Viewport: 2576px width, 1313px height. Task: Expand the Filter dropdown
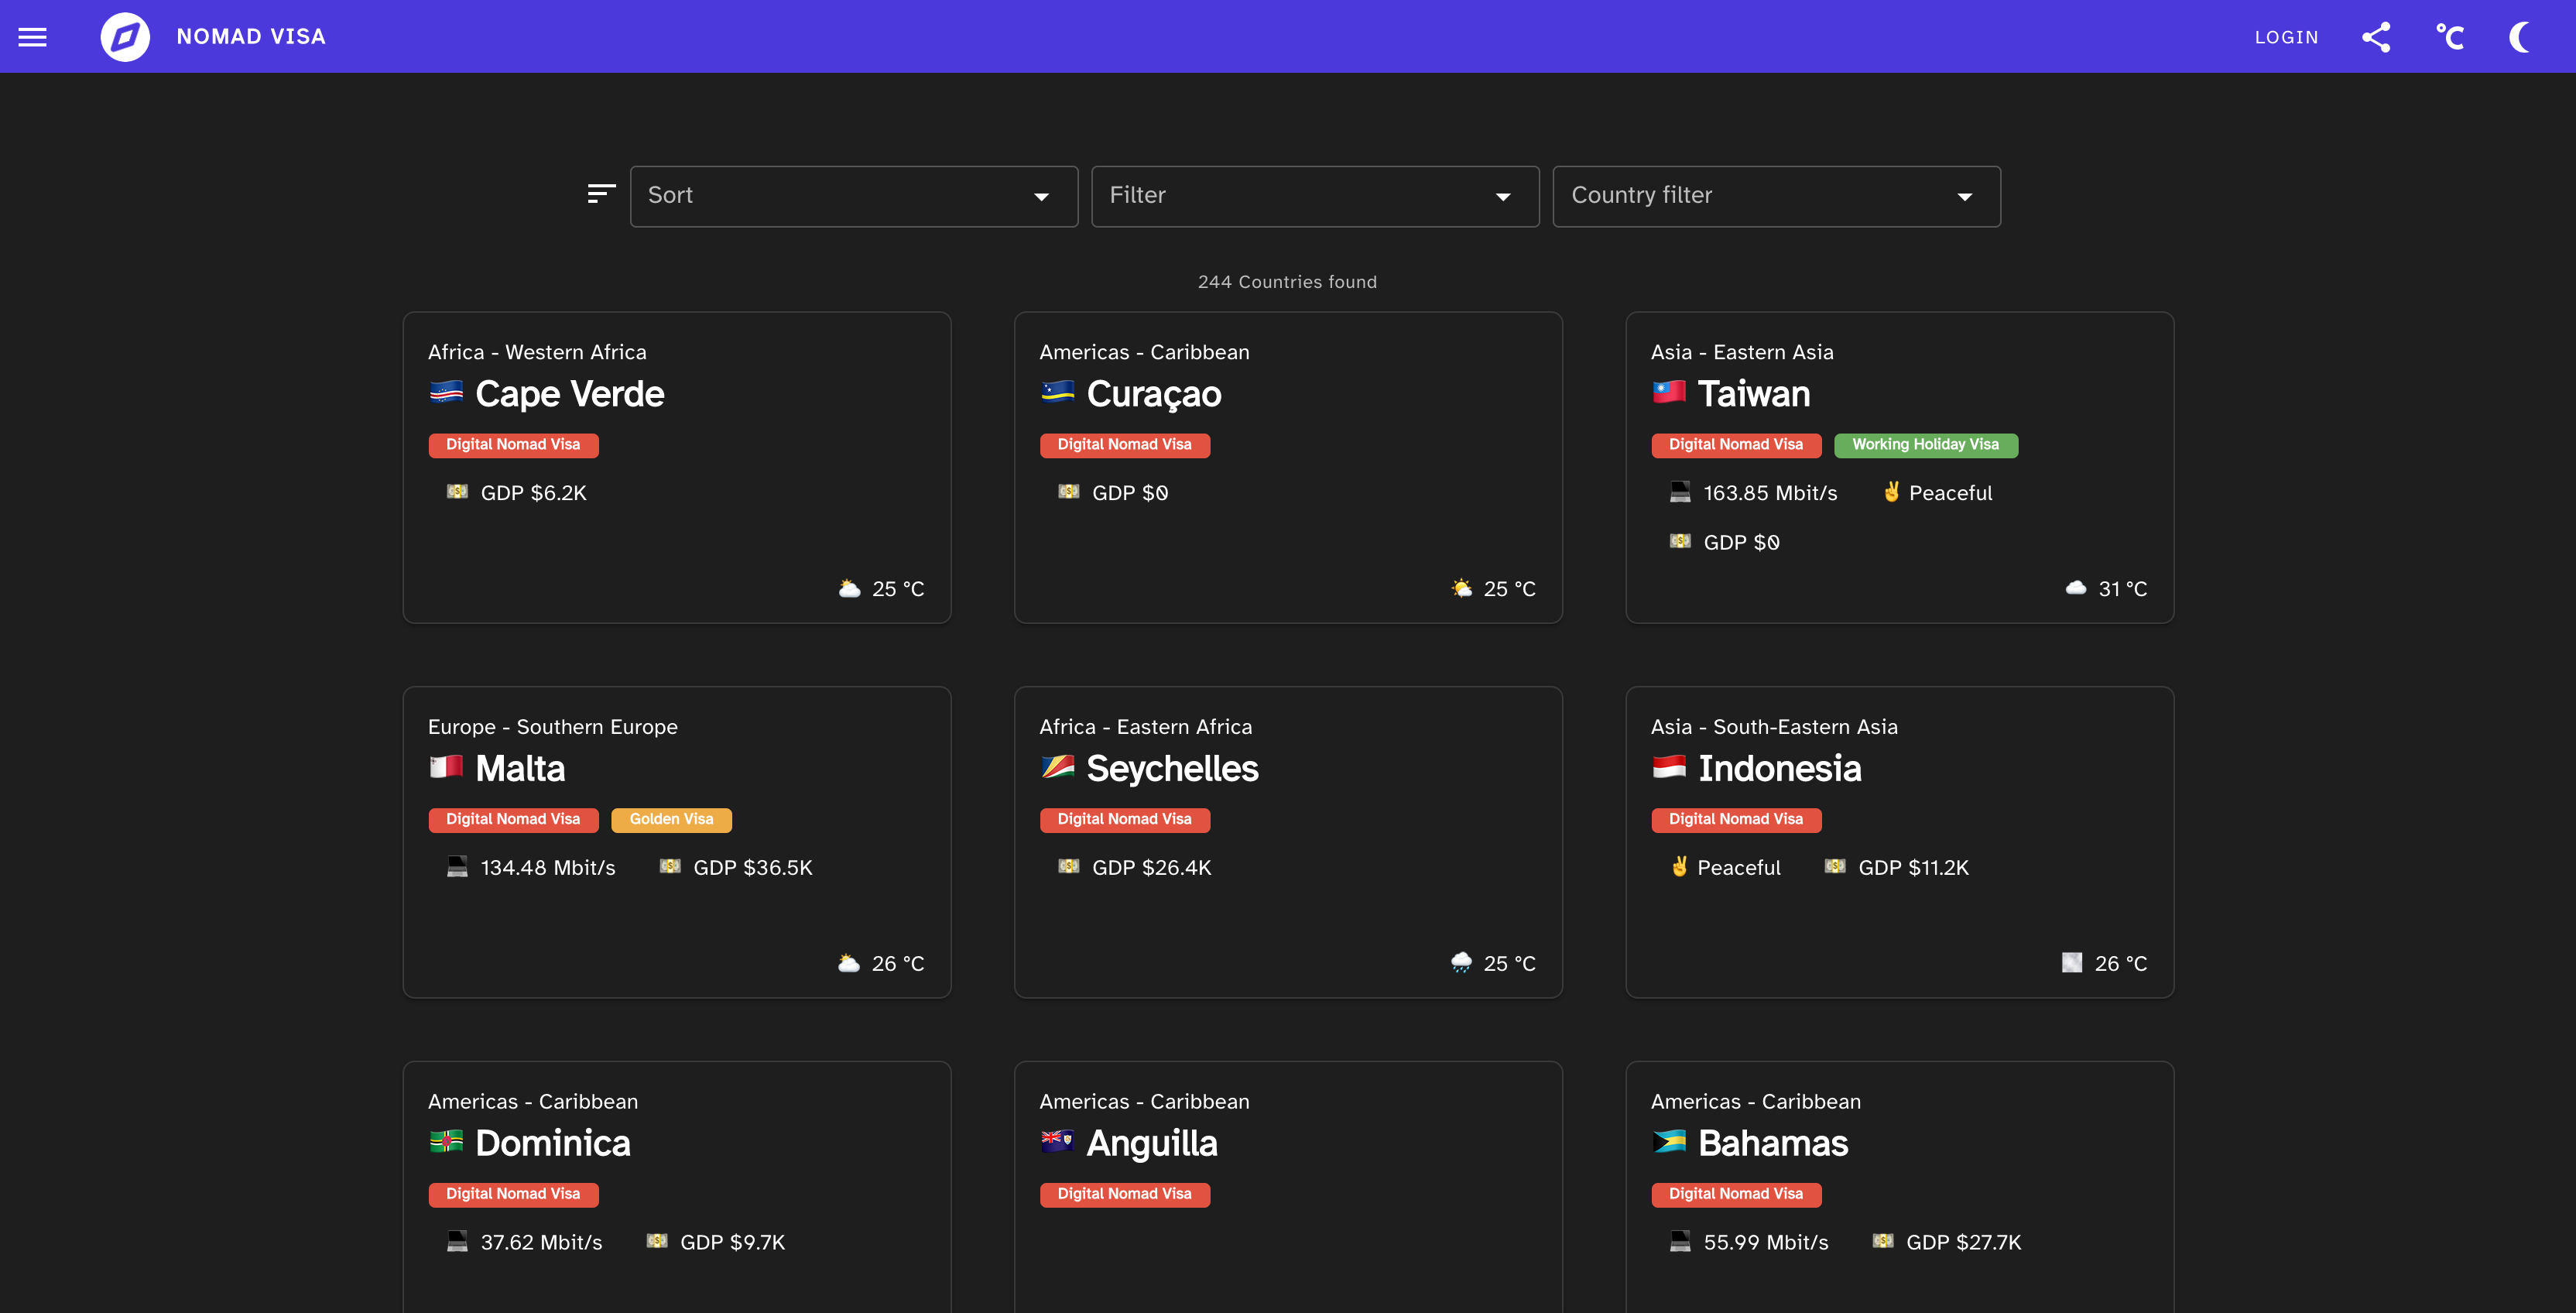[1314, 196]
